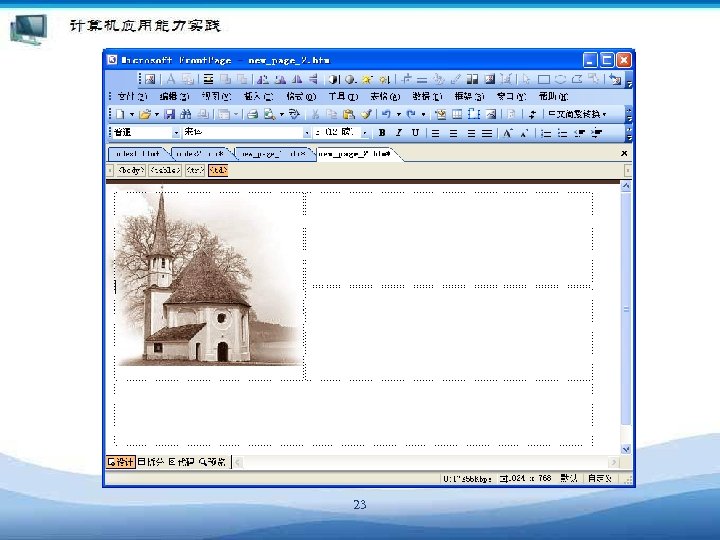Click Decrease Font Size icon
The width and height of the screenshot is (720, 540).
[x=523, y=133]
